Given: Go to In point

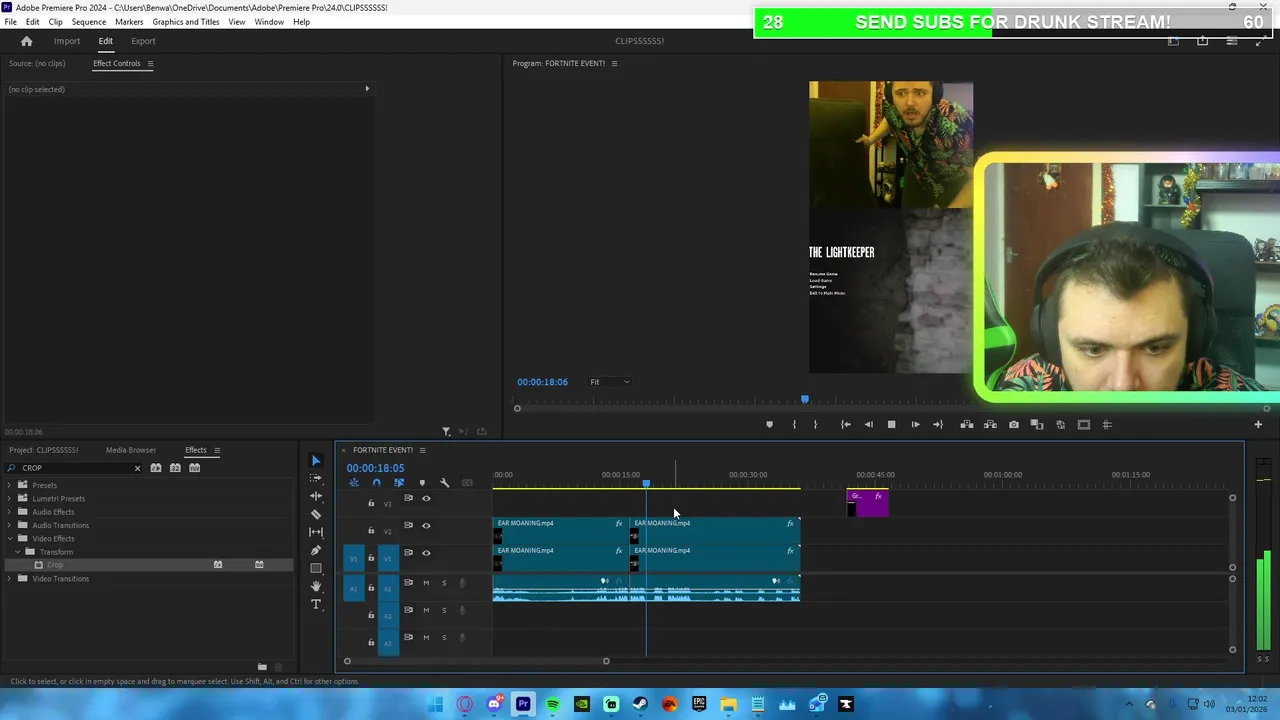Looking at the screenshot, I should [x=845, y=424].
